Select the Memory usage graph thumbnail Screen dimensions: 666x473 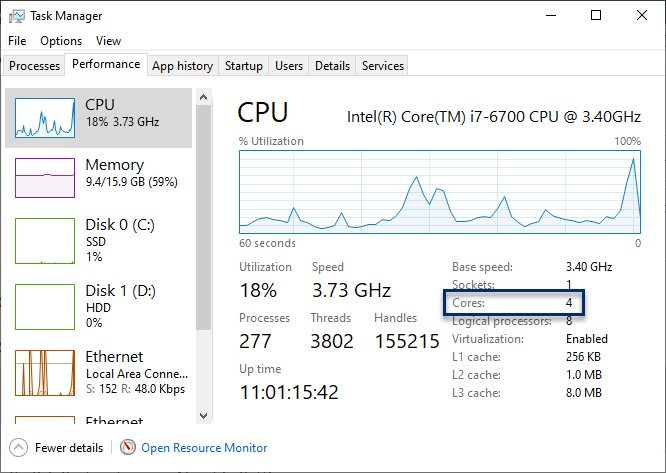44,177
